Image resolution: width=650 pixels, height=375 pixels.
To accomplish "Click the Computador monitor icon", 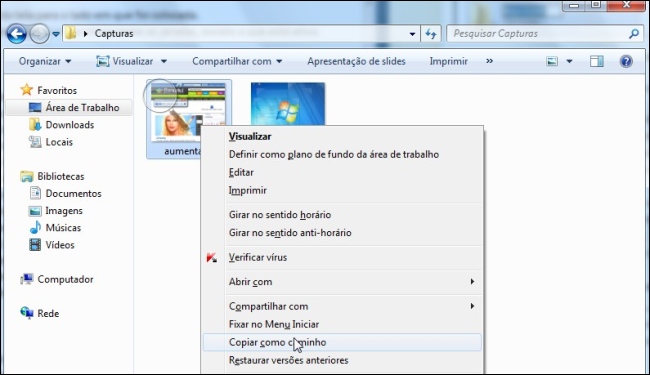I will click(27, 279).
